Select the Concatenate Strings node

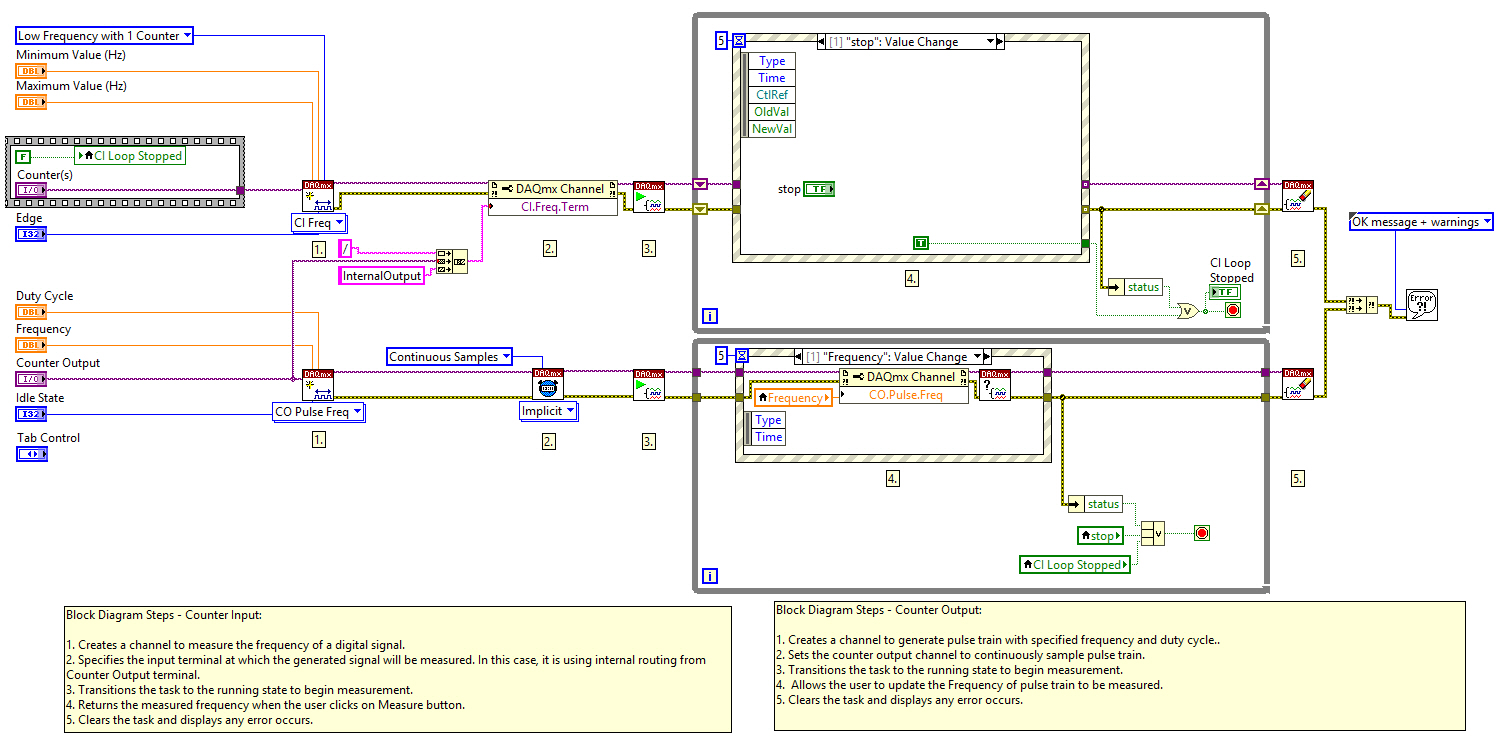point(452,261)
